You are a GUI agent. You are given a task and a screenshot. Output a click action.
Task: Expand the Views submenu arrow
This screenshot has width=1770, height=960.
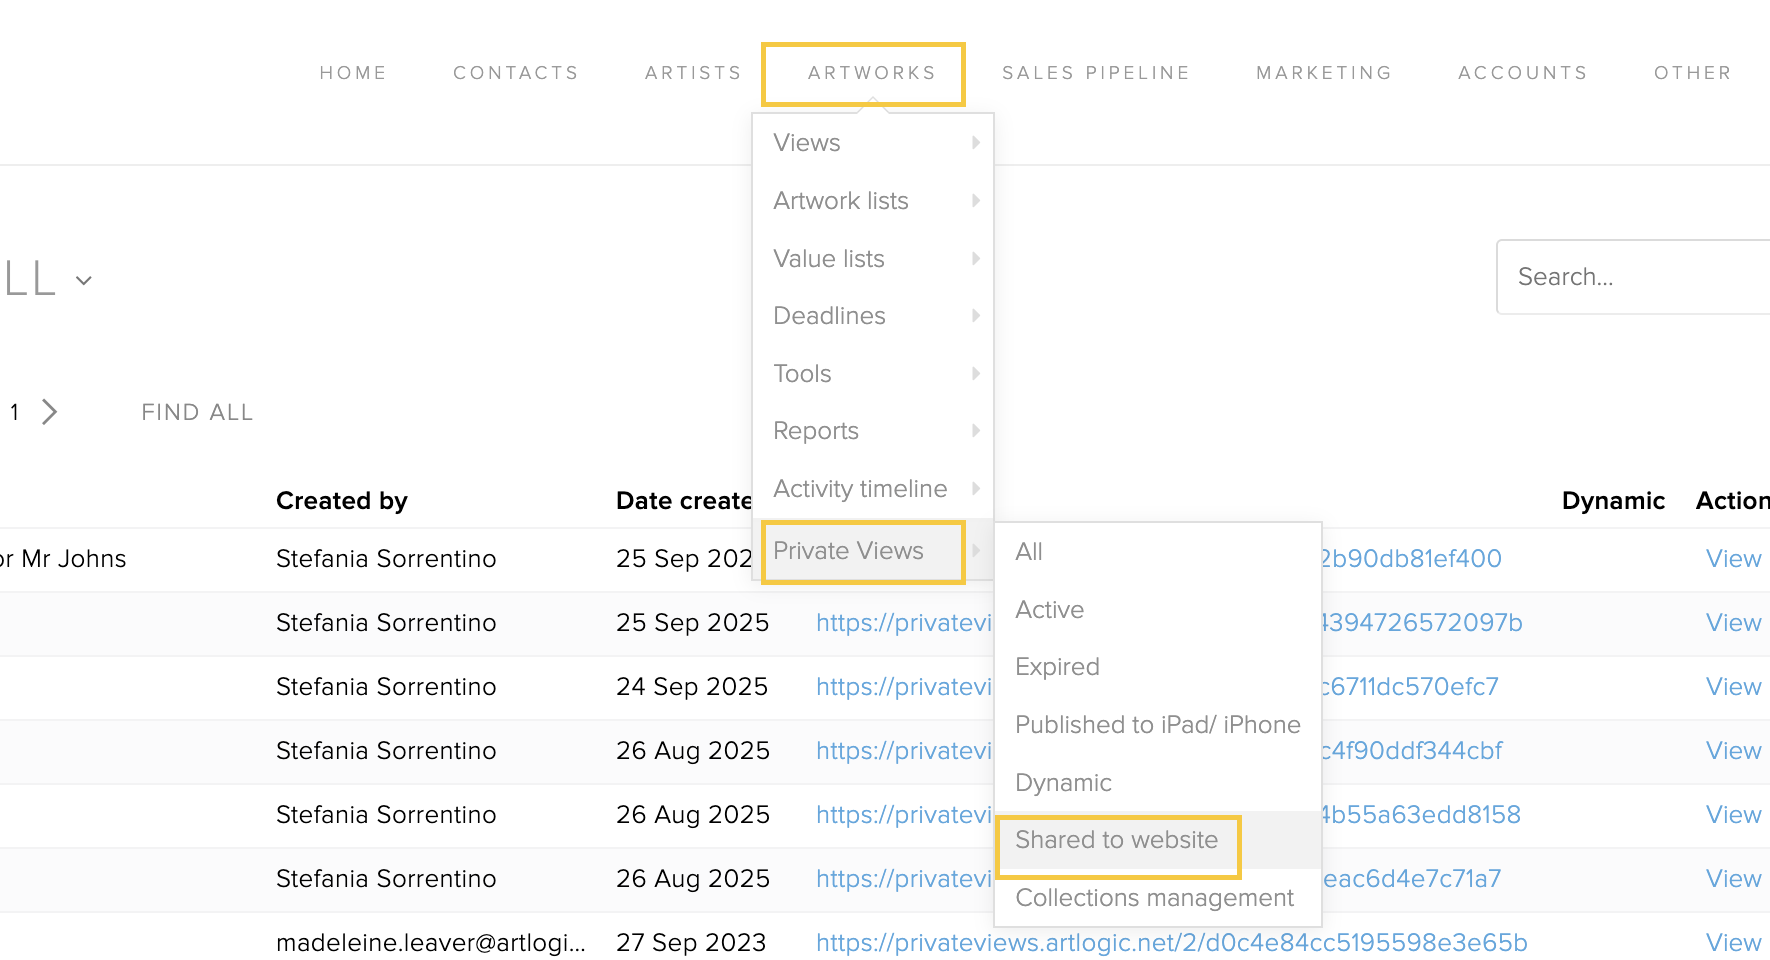(975, 143)
